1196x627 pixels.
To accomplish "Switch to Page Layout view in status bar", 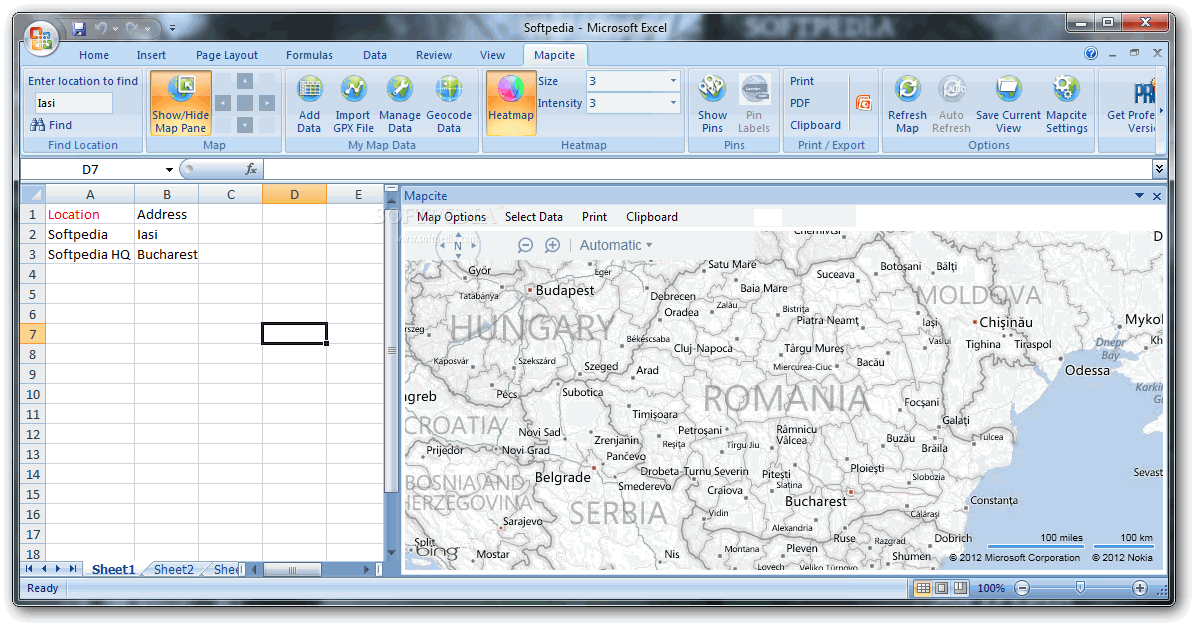I will click(941, 588).
